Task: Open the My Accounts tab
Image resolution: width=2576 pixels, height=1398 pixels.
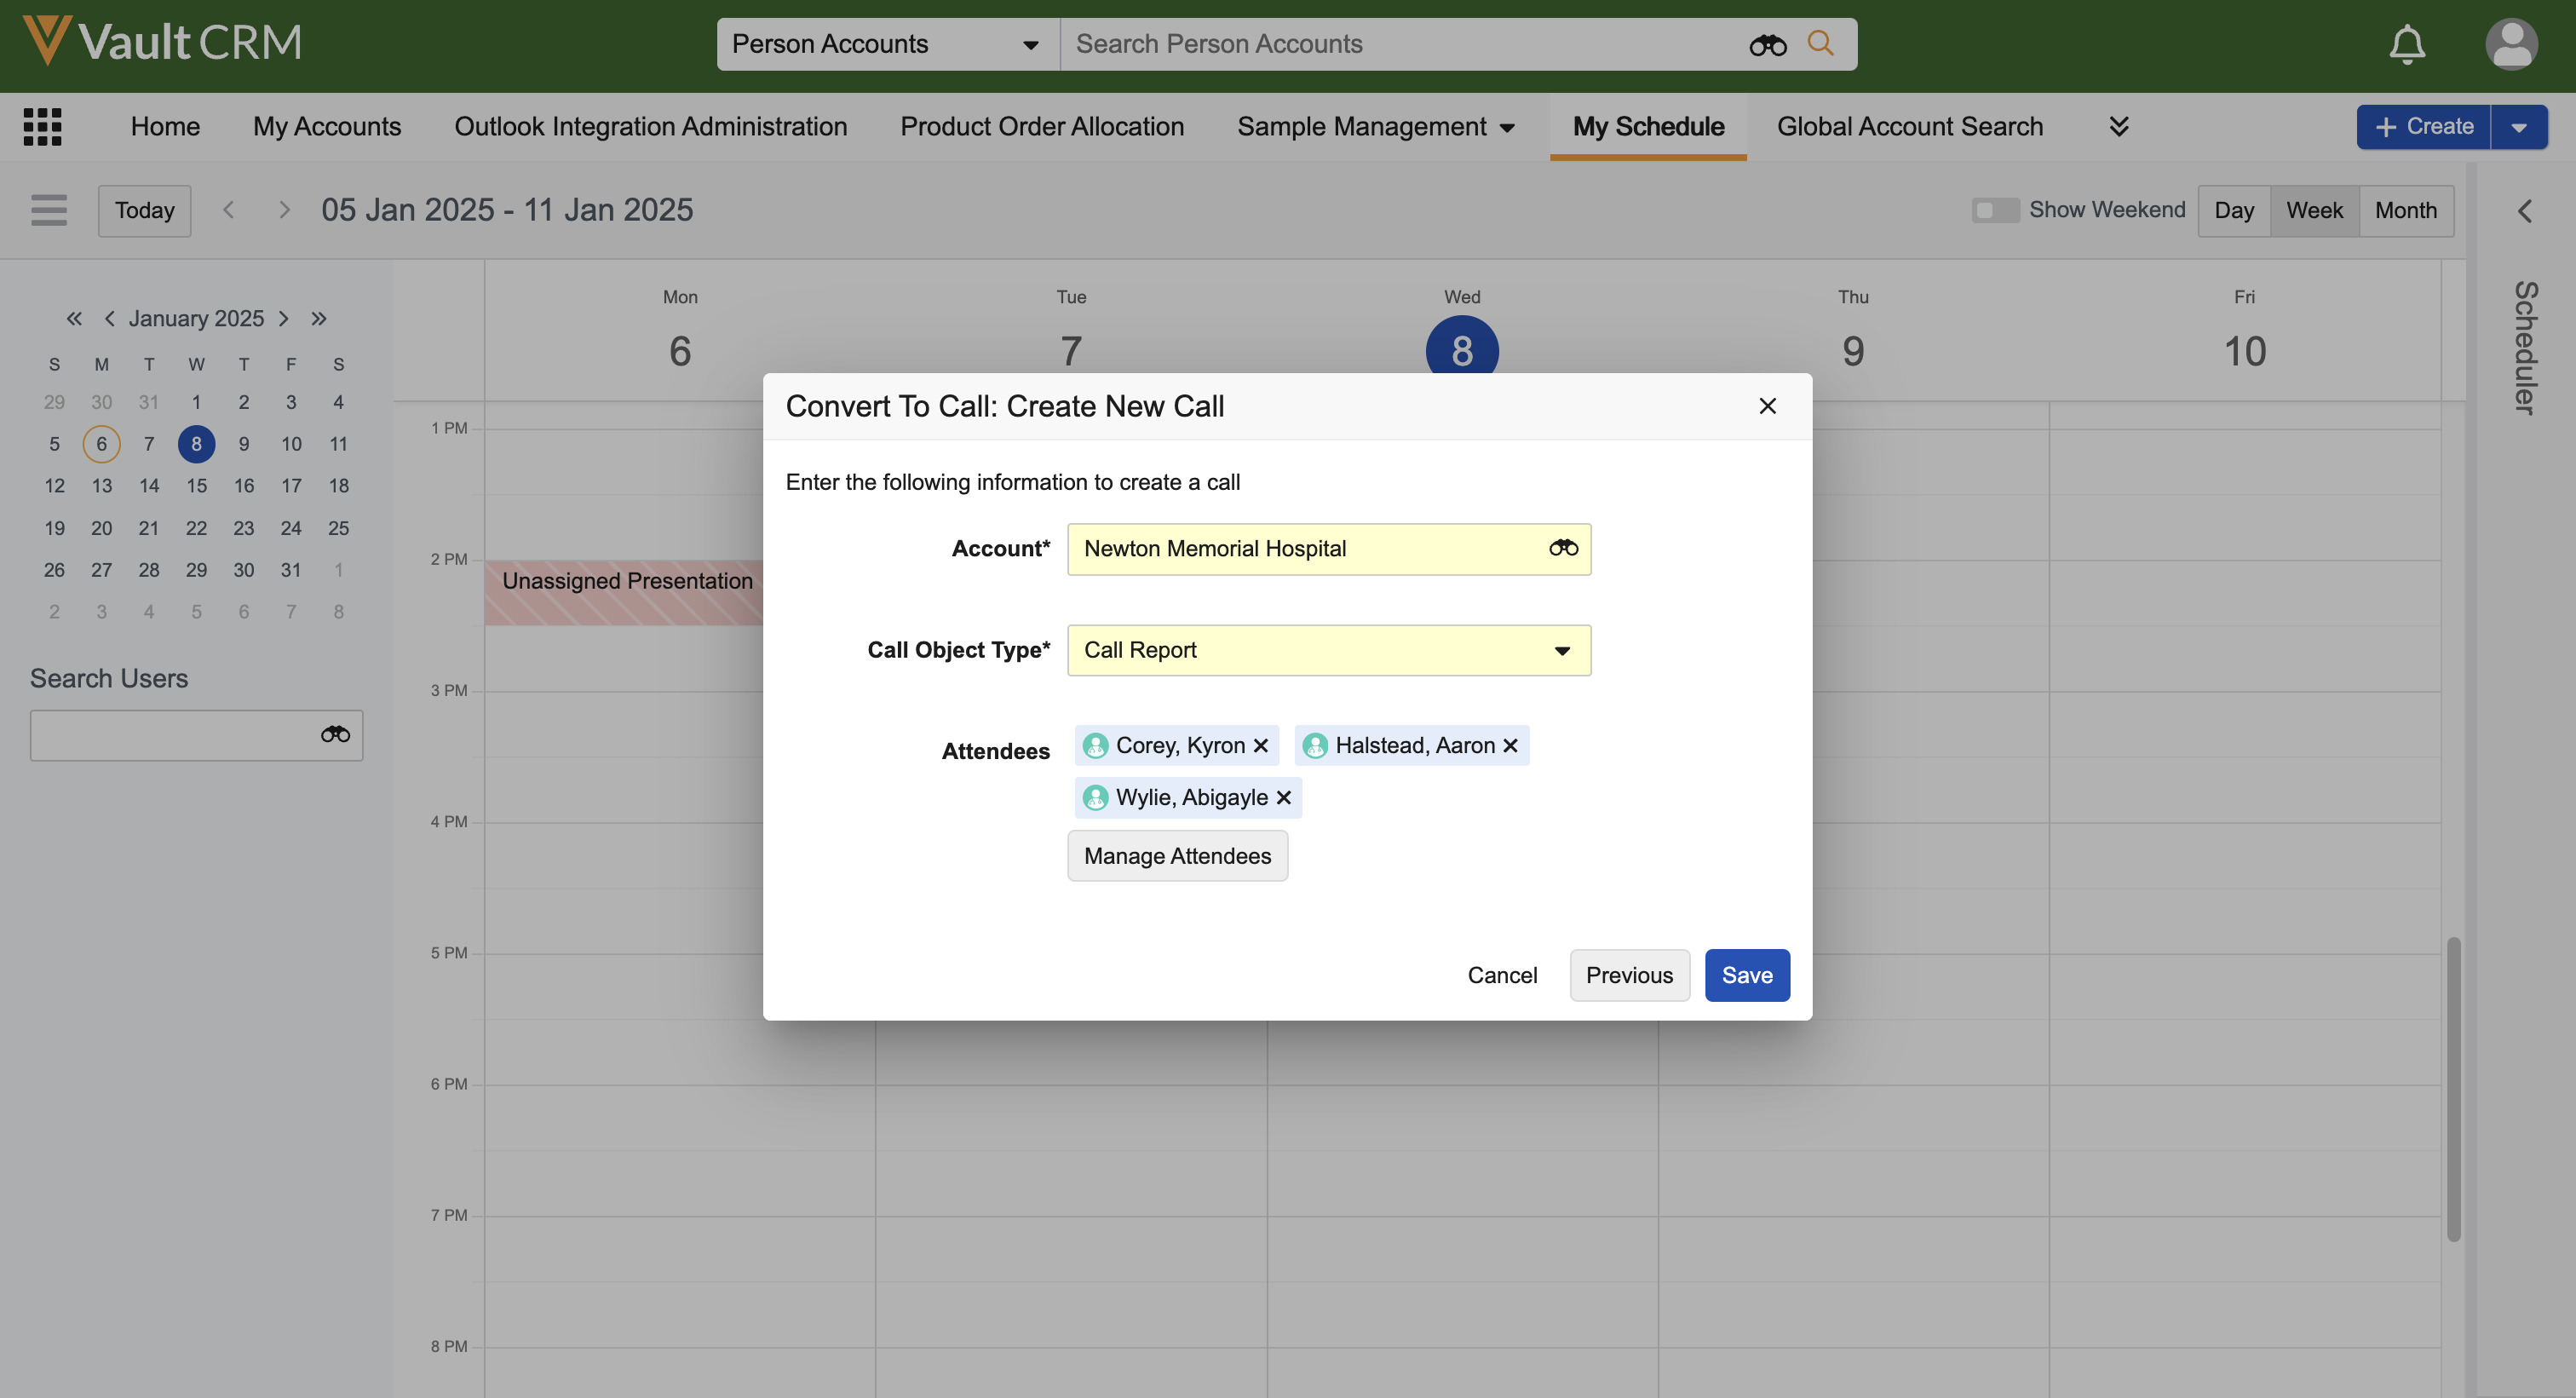Action: [x=327, y=126]
